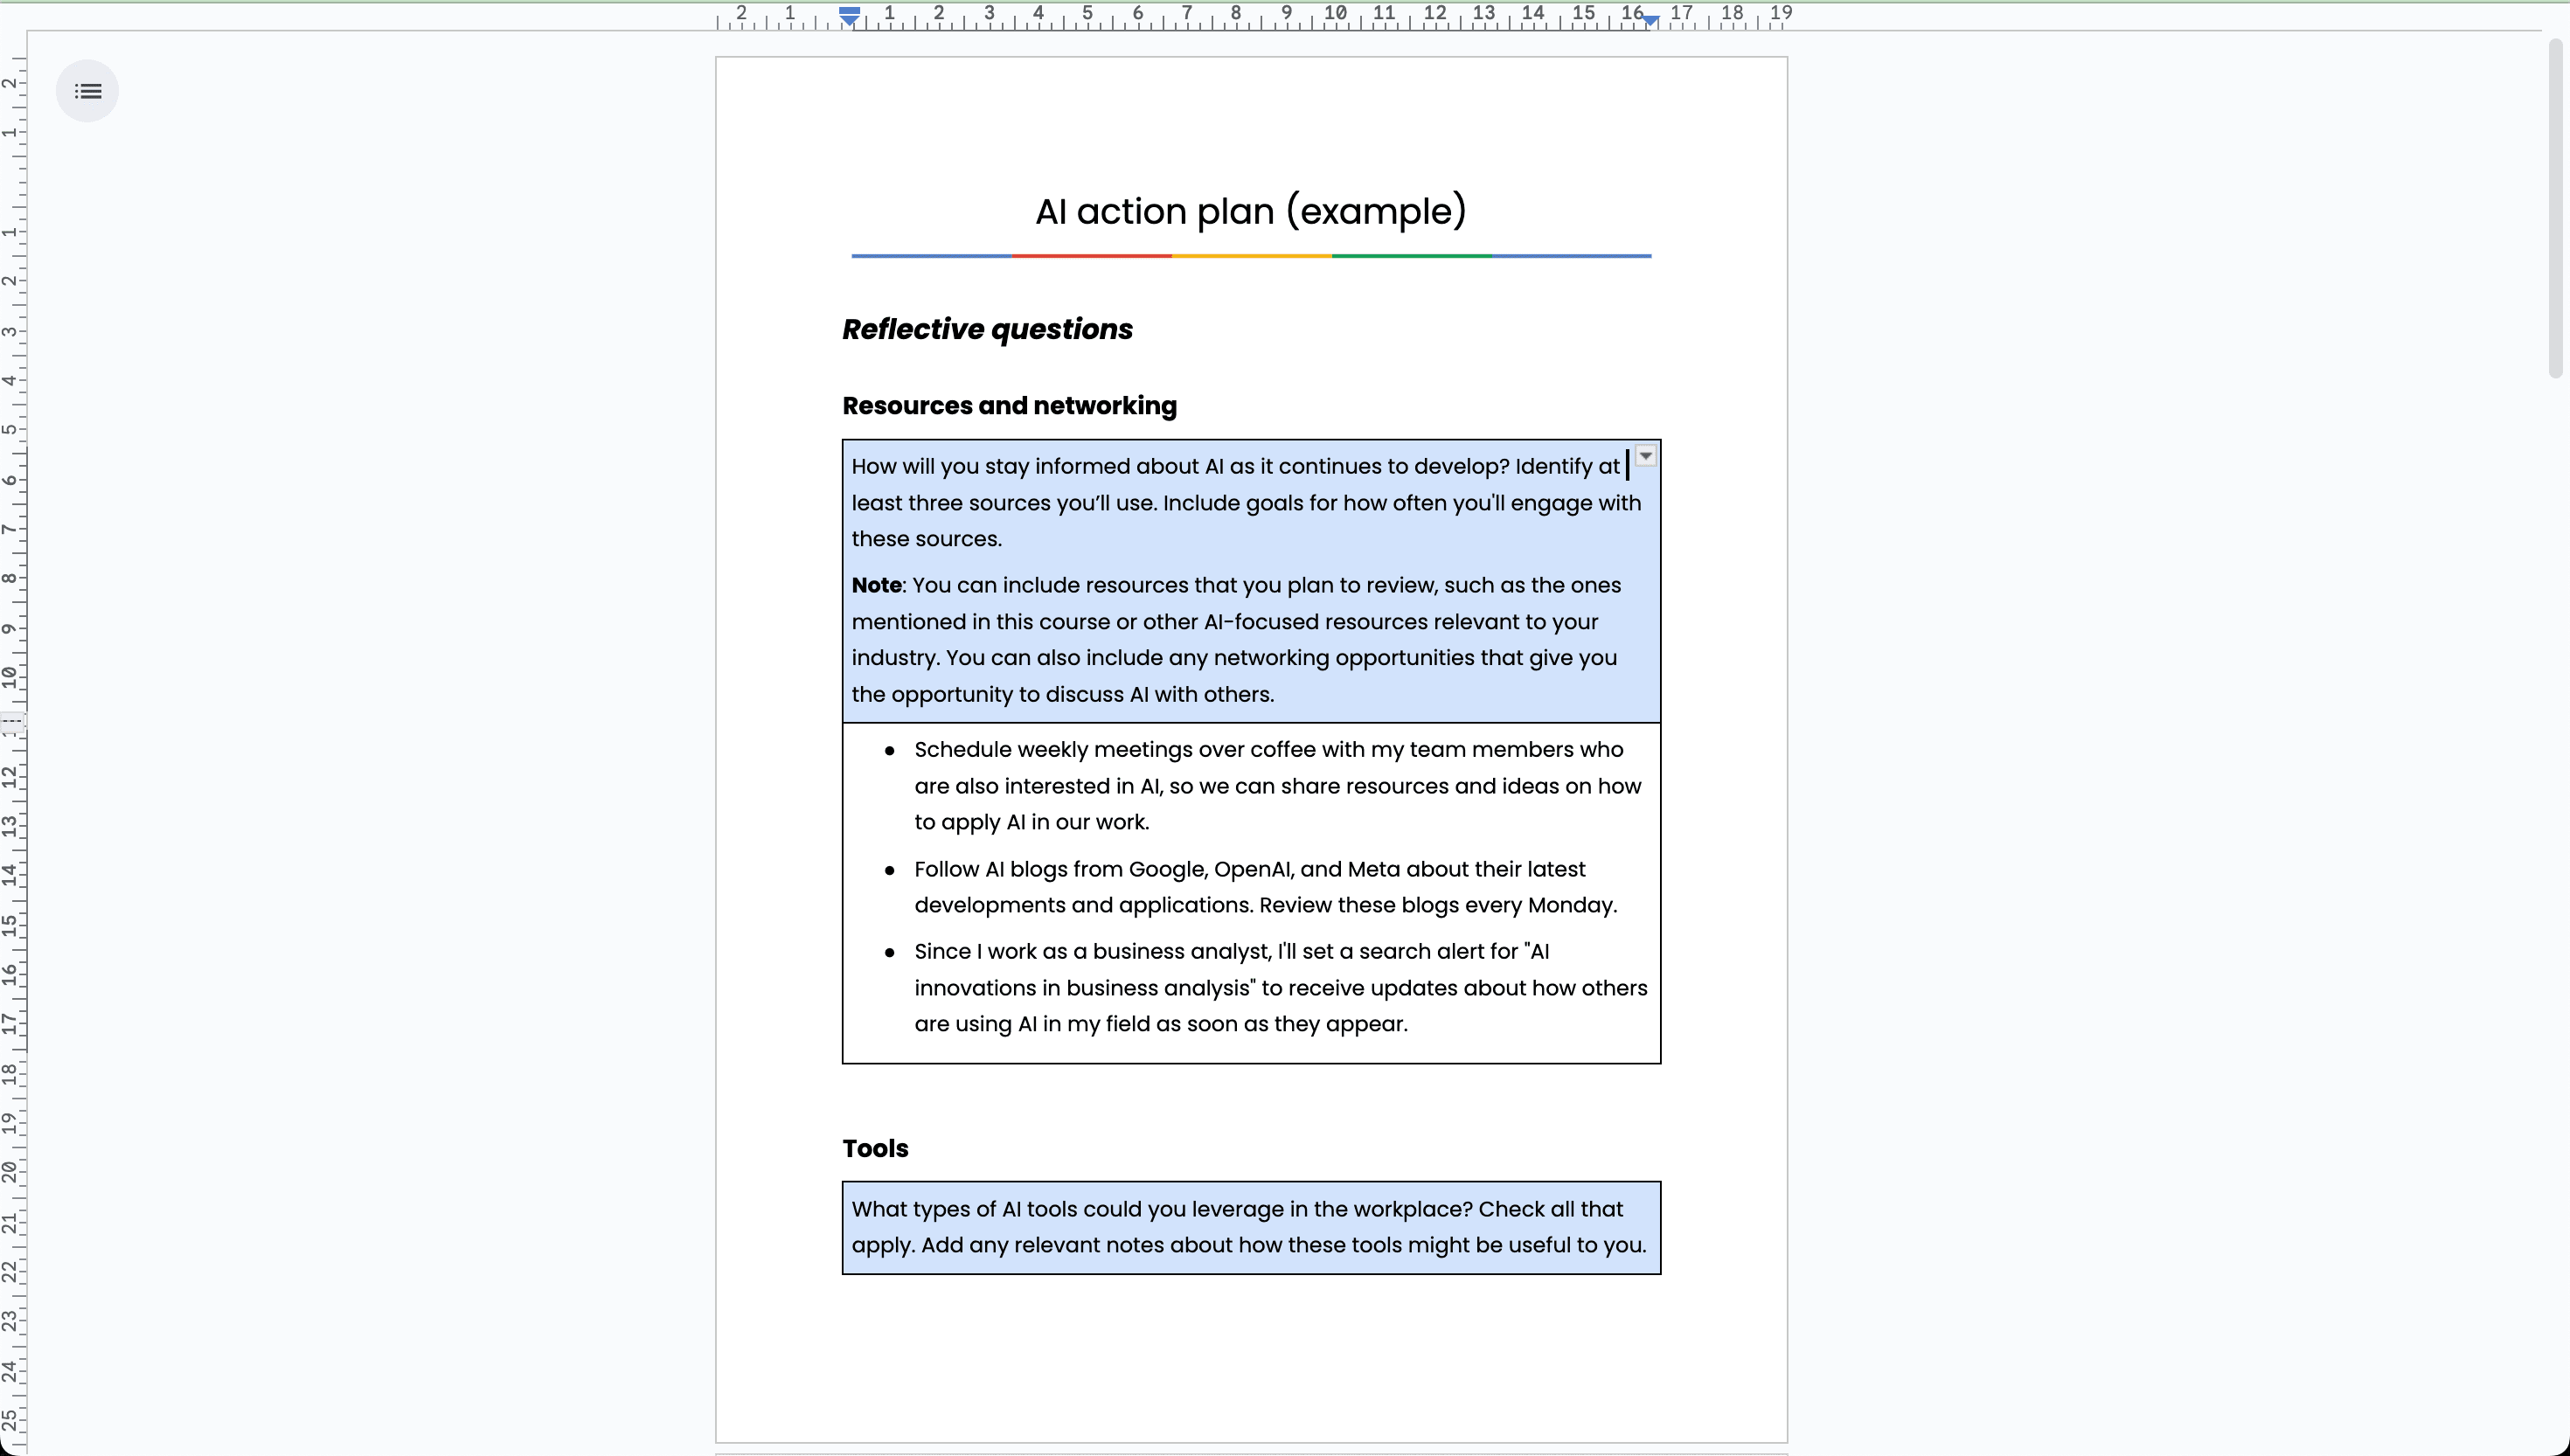Screen dimensions: 2570x1456
Task: Click the 'Schedule weekly meetings' bullet text
Action: point(1277,786)
